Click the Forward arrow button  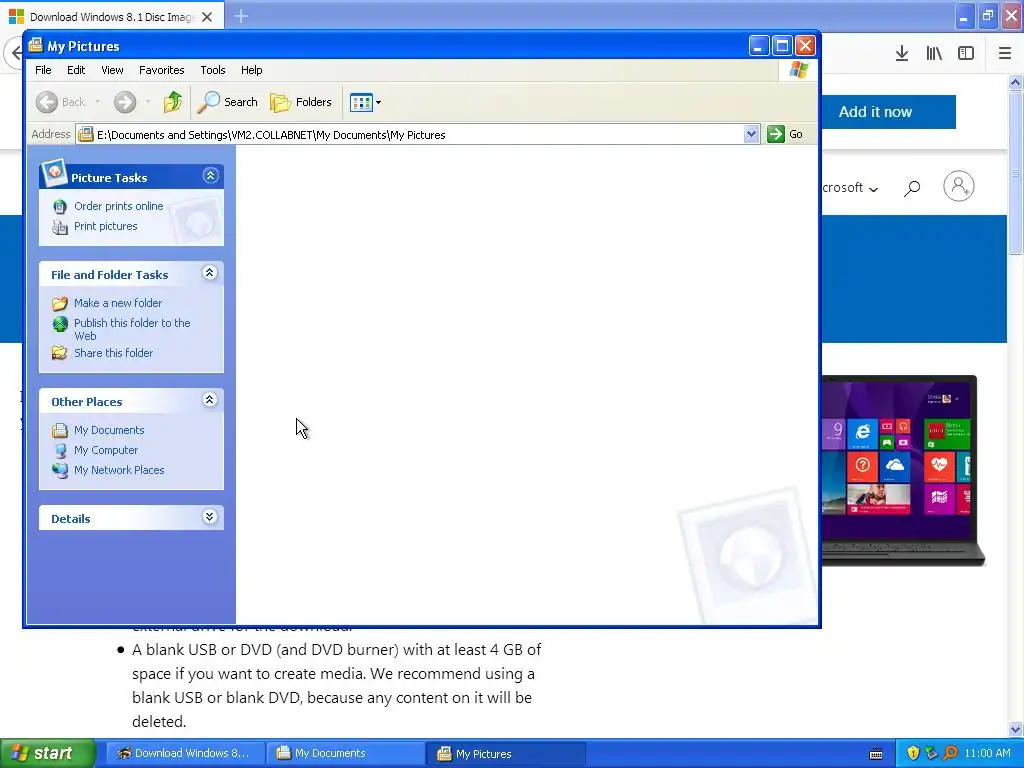click(x=125, y=102)
